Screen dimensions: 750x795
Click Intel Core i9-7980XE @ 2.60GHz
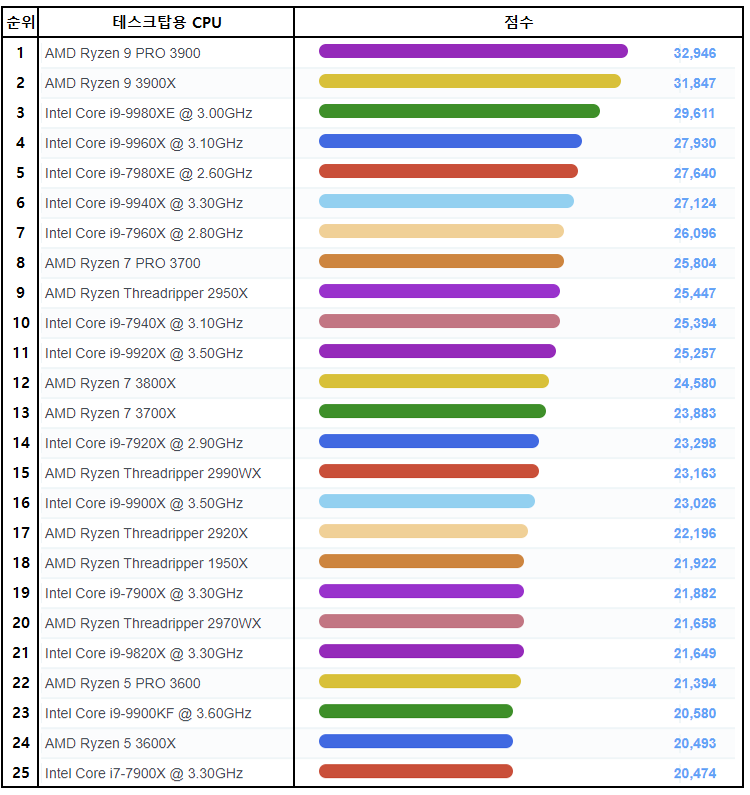148,173
